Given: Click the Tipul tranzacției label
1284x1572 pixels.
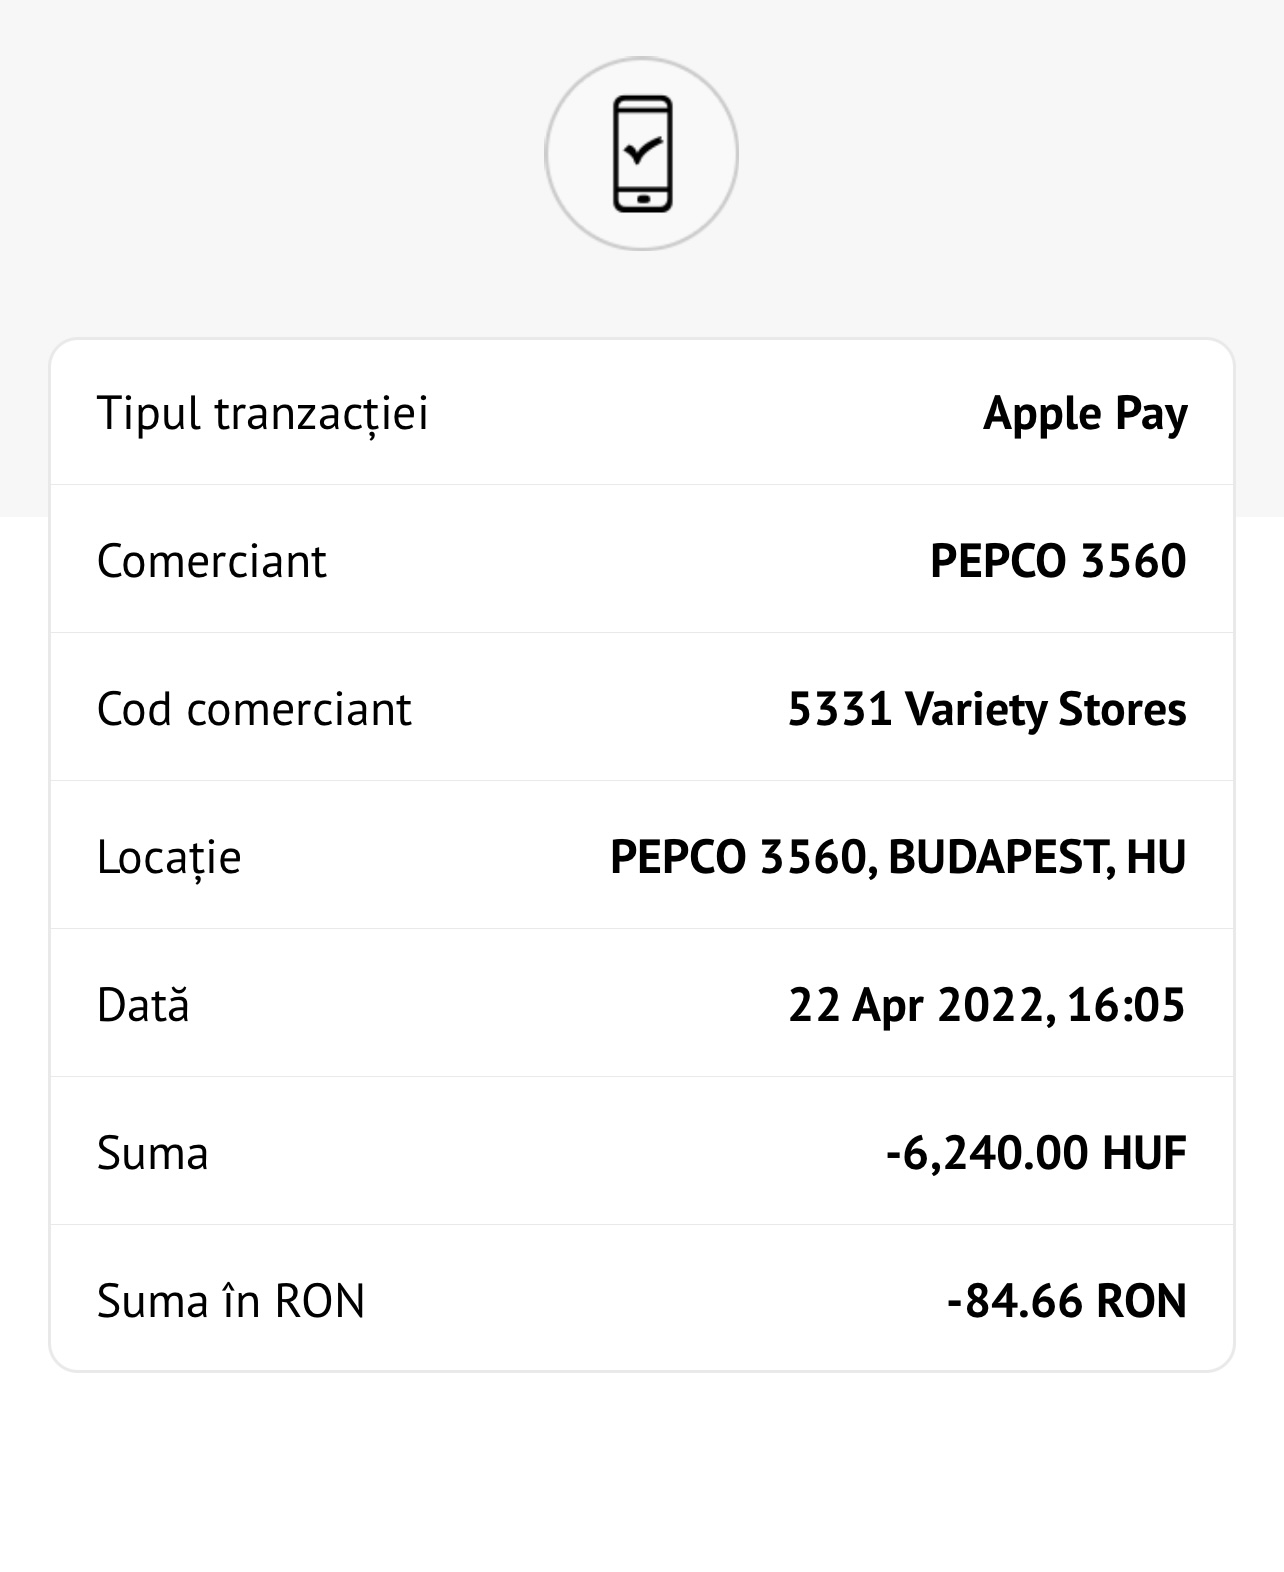Looking at the screenshot, I should 262,413.
